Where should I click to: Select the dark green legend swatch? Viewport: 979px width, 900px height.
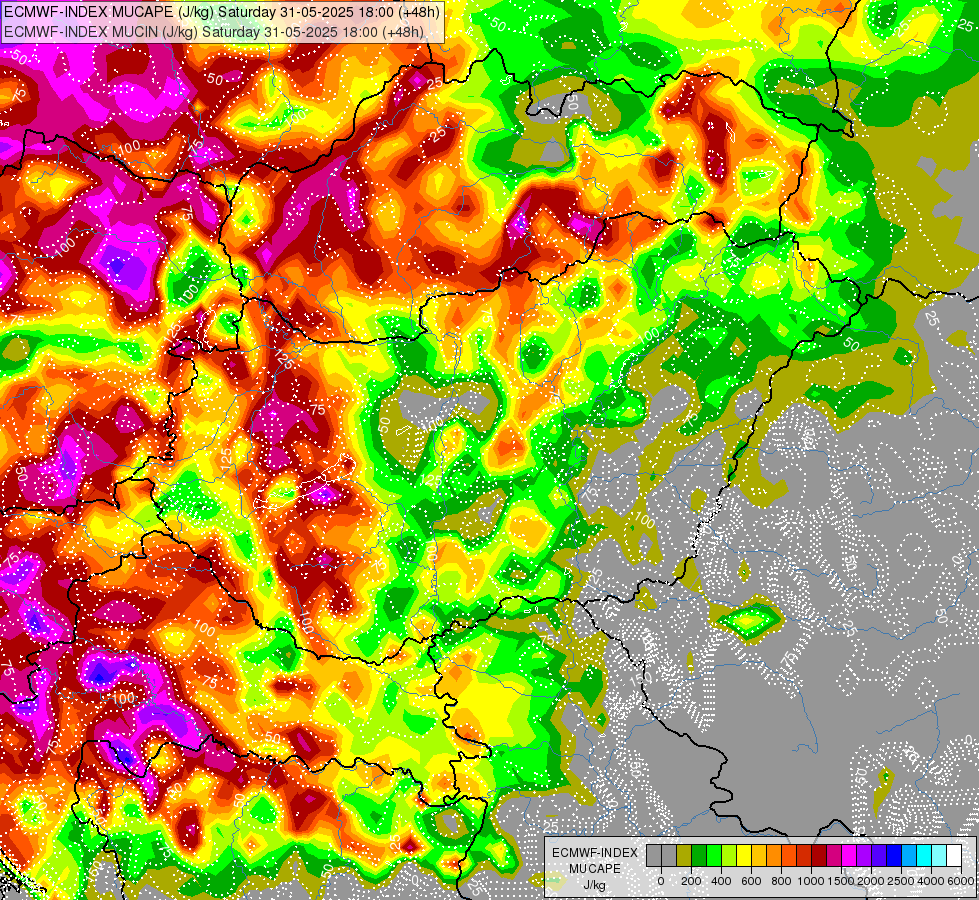pyautogui.click(x=699, y=855)
